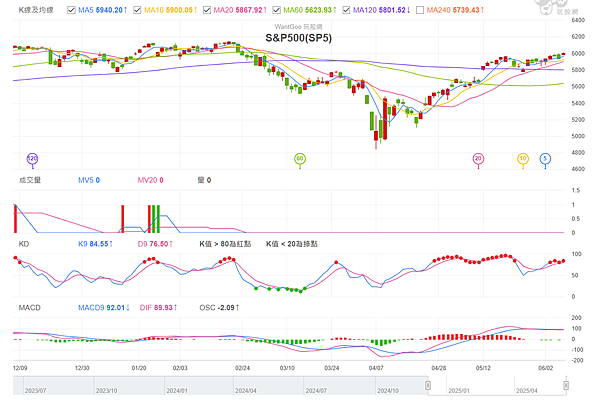Viewport: 600px width, 402px height.
Task: Click the MACD9 92.01 value
Action: tap(104, 308)
